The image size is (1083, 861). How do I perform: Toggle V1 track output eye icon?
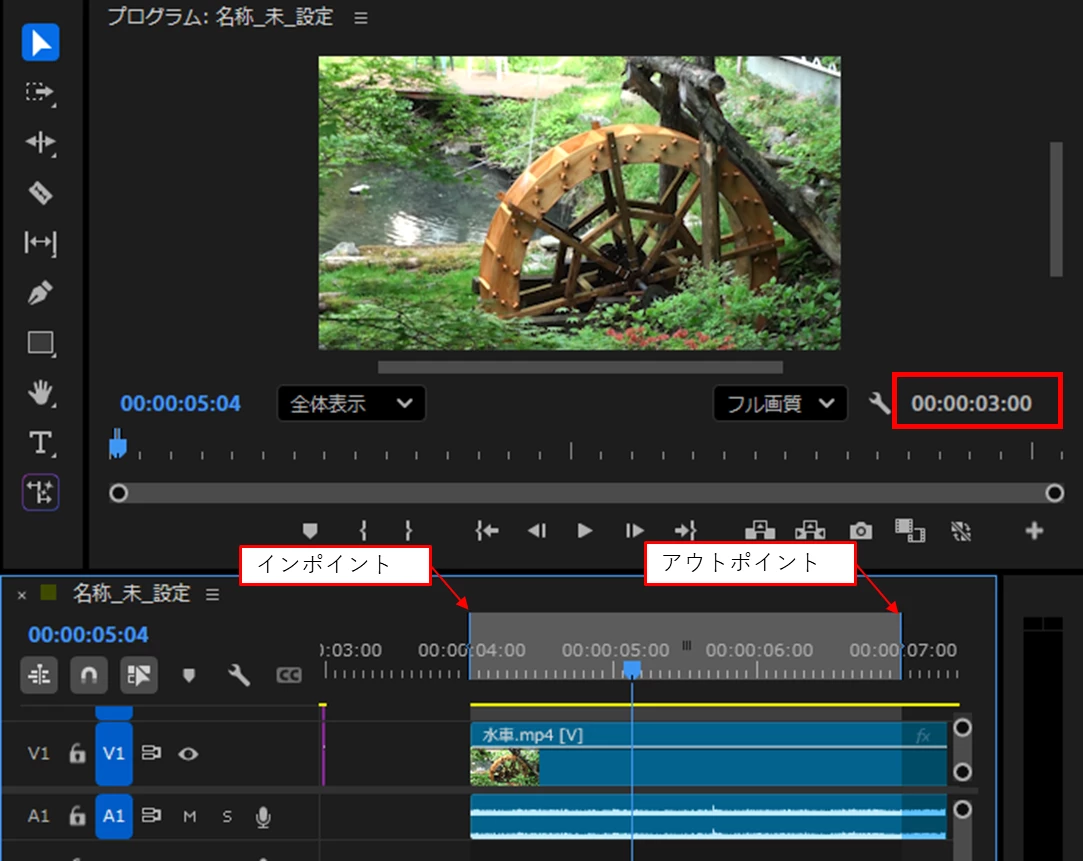(x=188, y=753)
